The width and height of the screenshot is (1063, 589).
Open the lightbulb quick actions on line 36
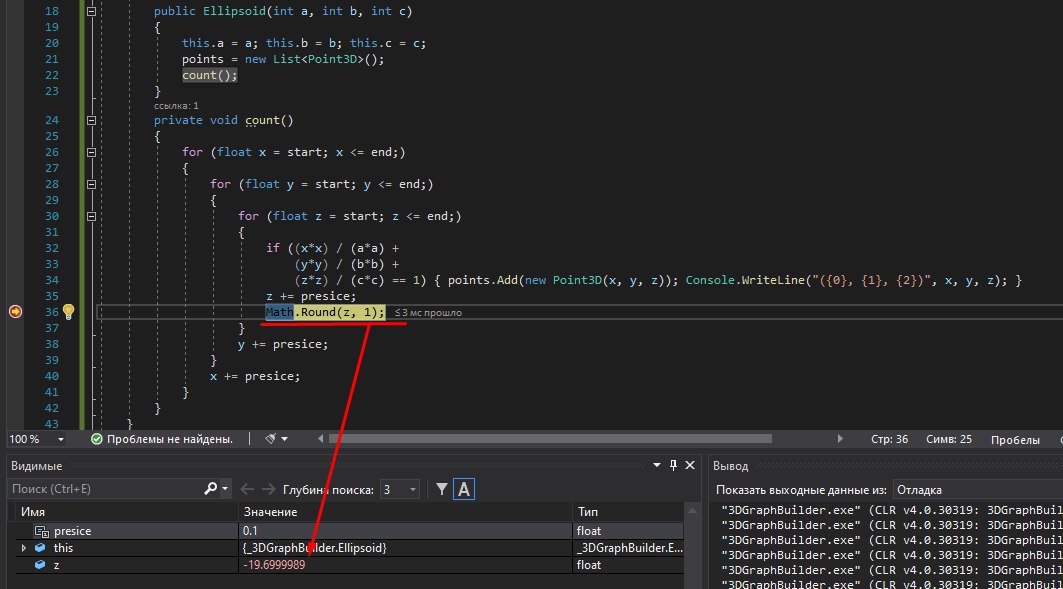[68, 312]
